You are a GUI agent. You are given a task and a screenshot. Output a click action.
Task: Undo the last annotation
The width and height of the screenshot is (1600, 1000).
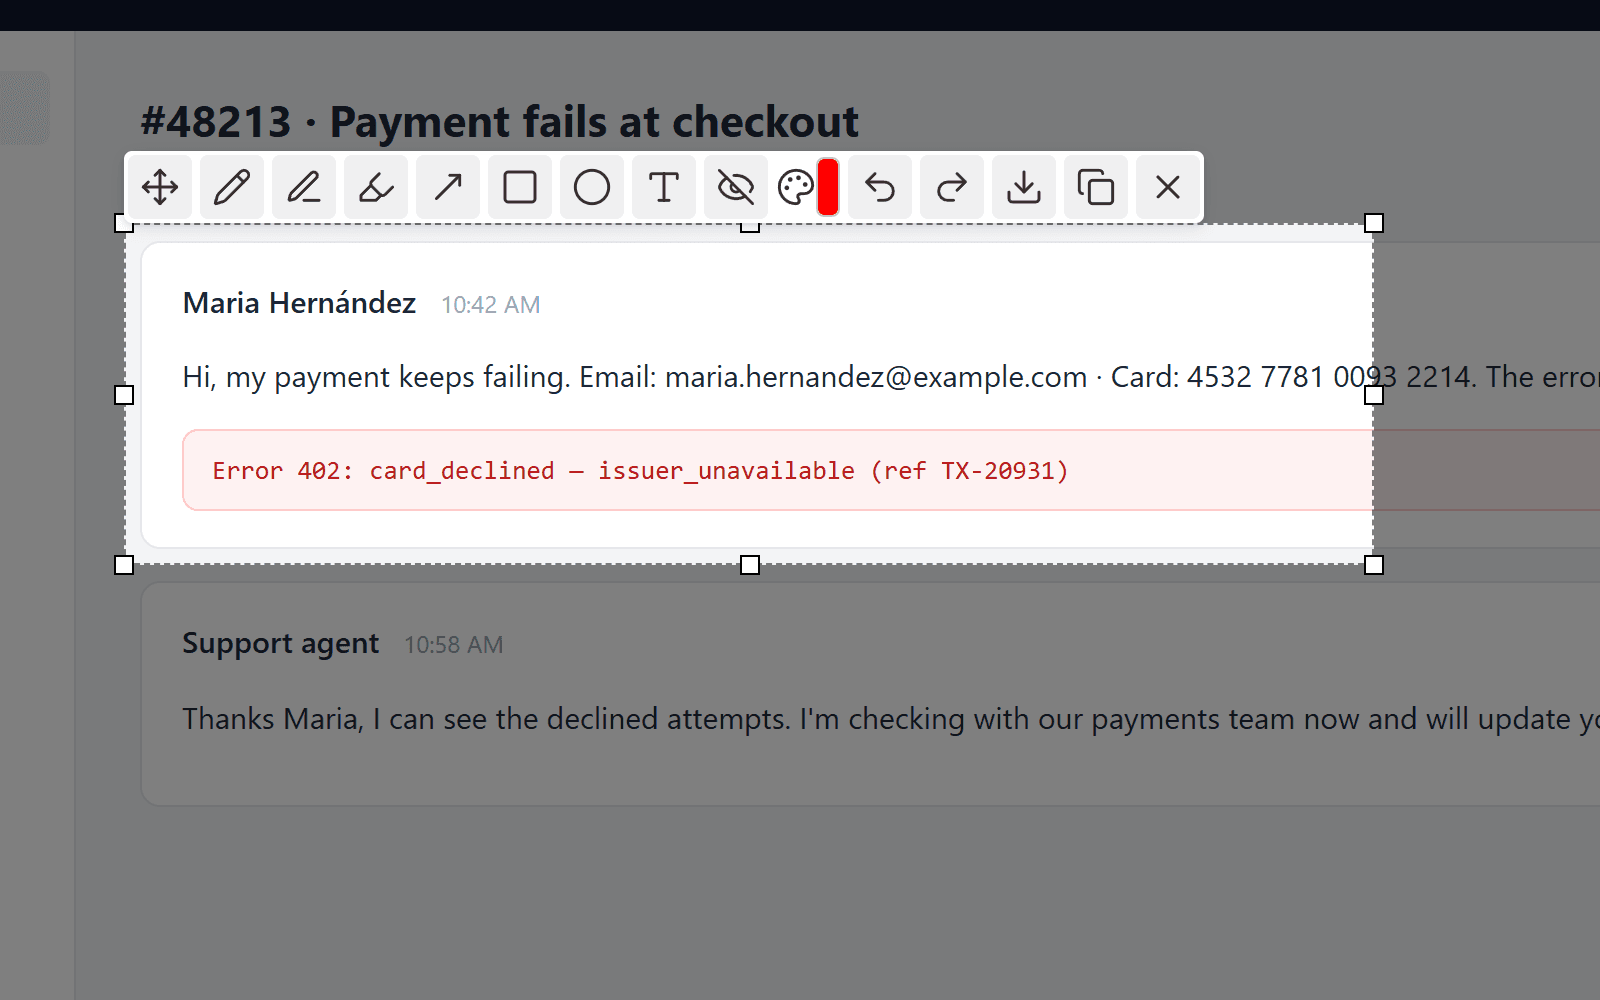coord(880,187)
